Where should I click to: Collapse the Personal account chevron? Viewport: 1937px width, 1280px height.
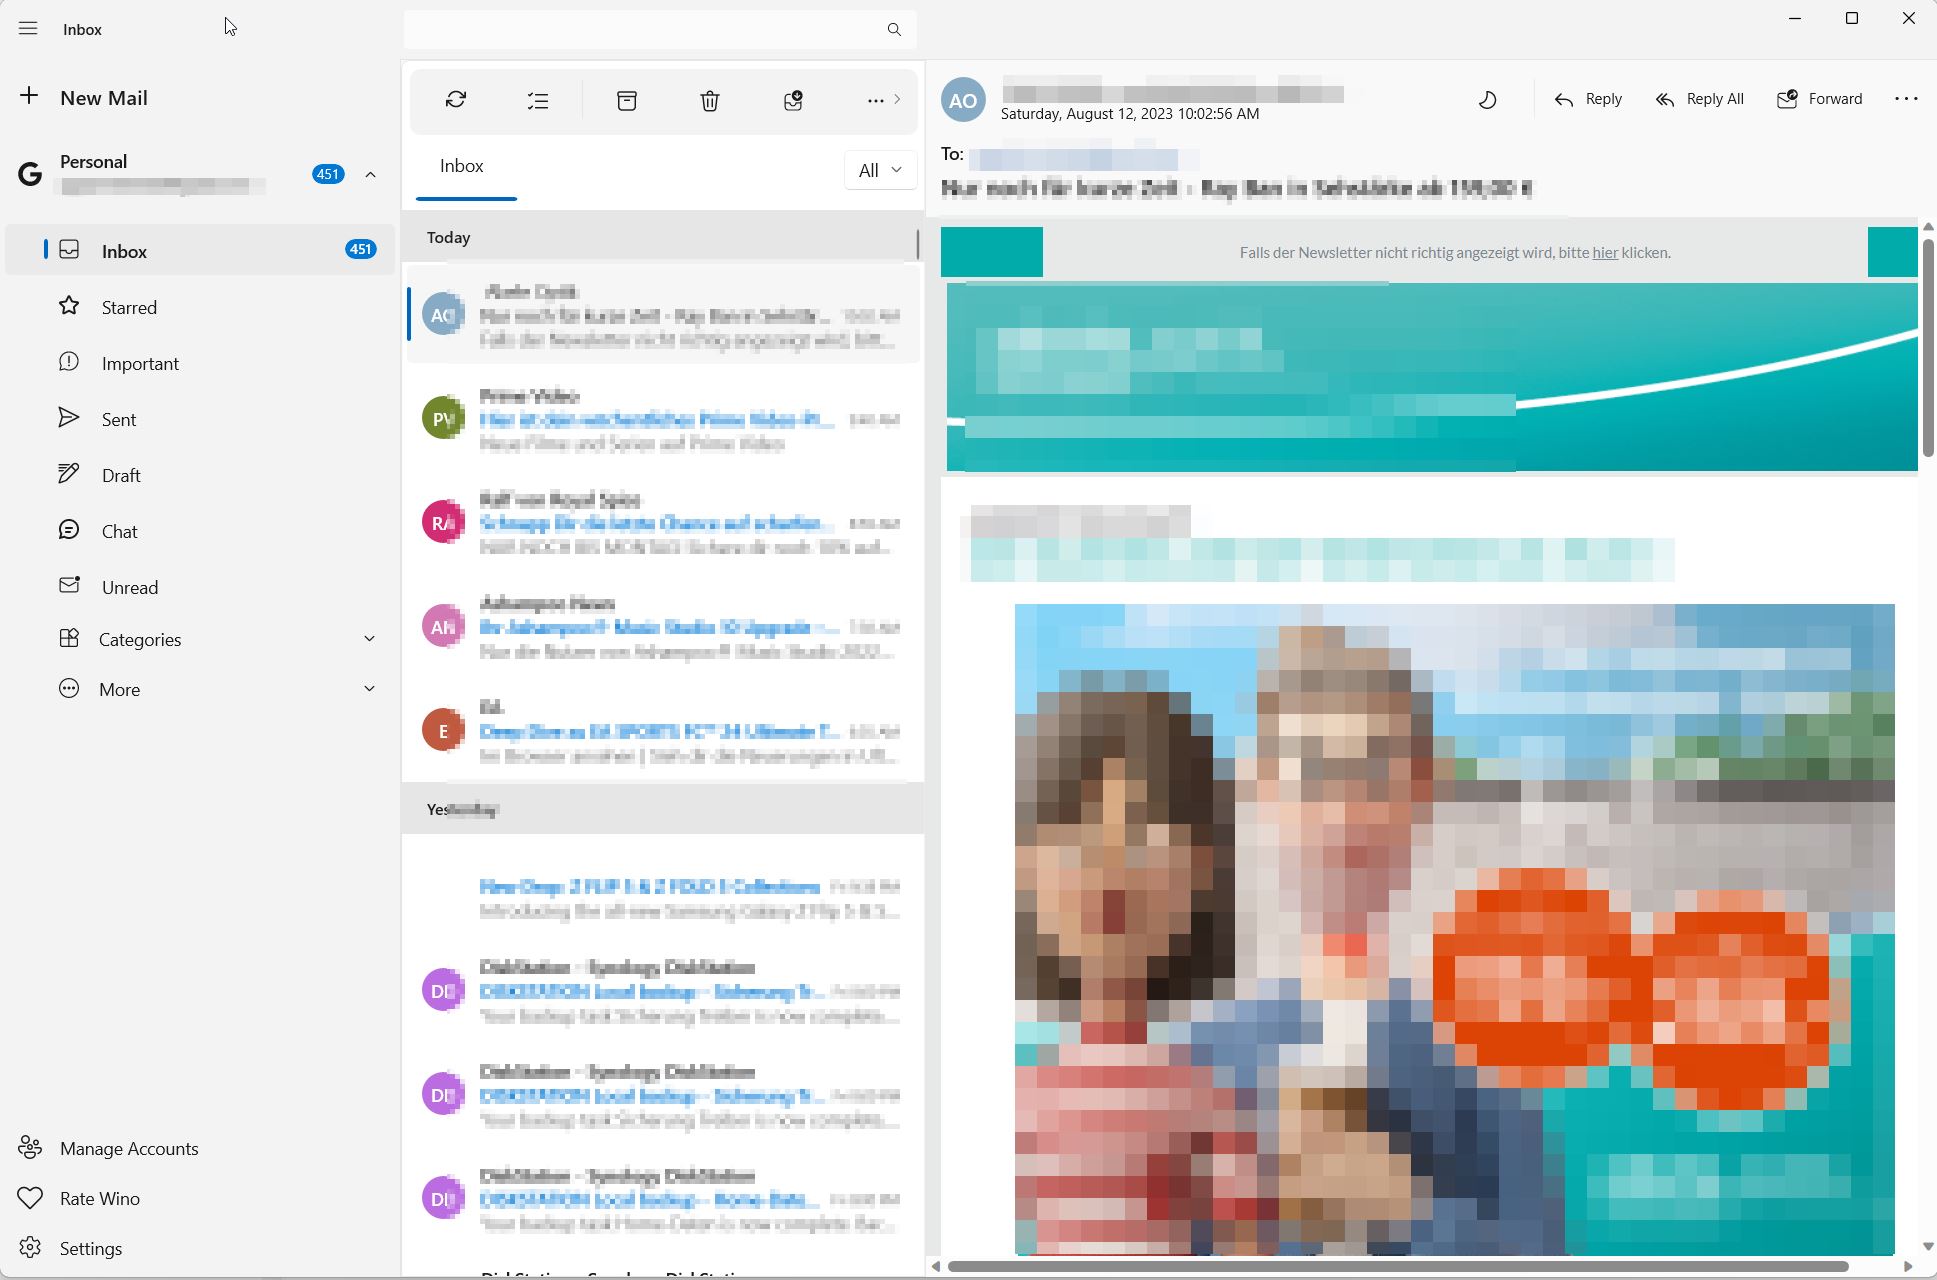[x=370, y=174]
